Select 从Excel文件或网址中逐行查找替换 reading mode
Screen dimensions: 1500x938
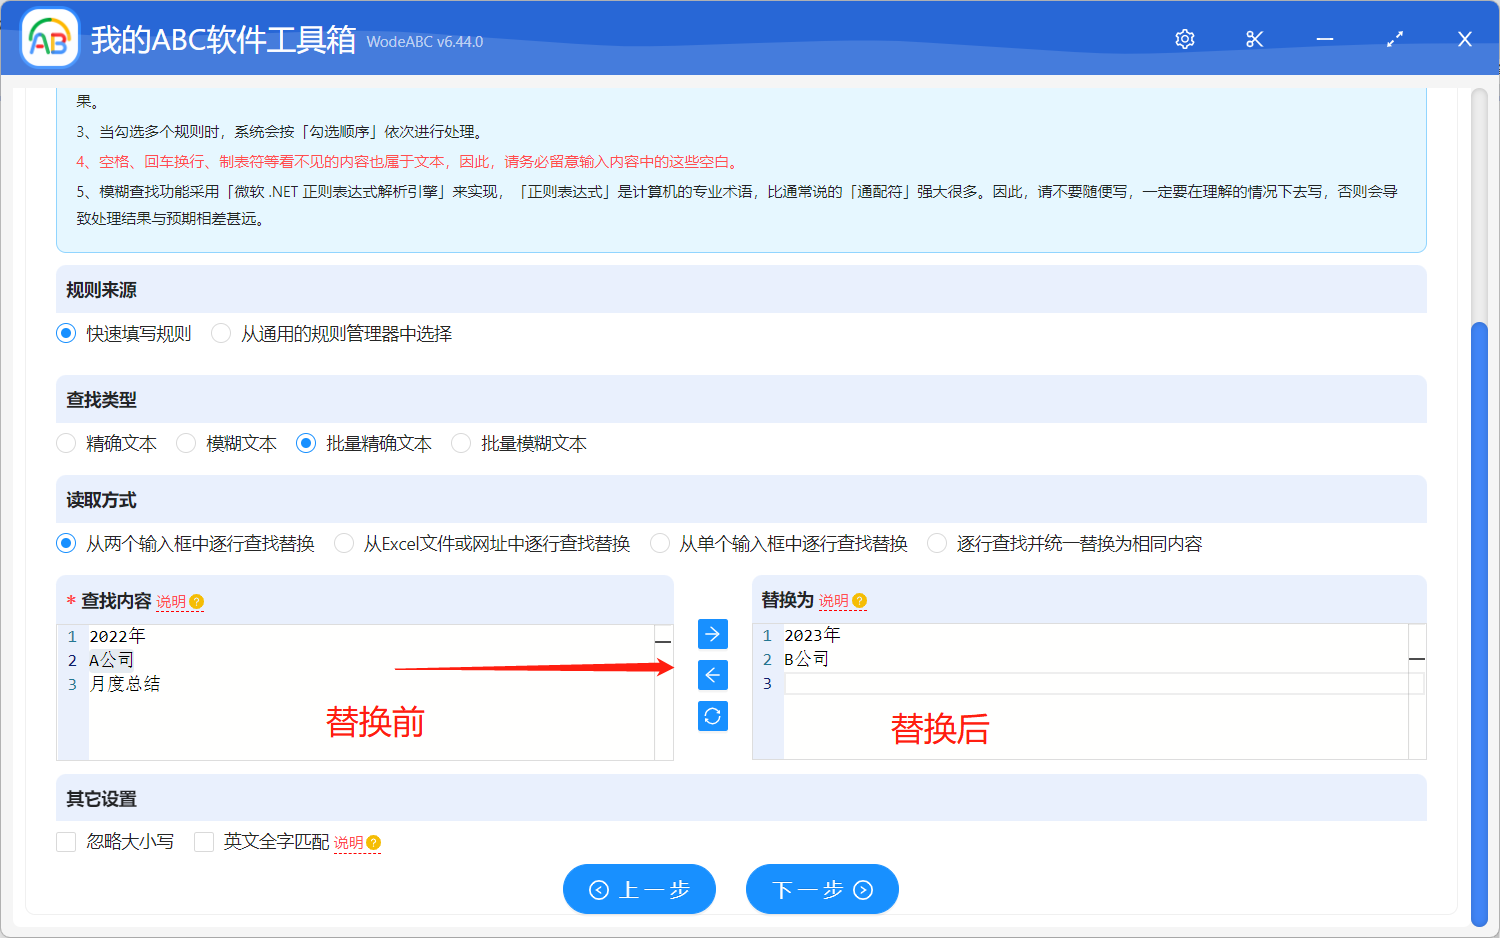(x=344, y=543)
